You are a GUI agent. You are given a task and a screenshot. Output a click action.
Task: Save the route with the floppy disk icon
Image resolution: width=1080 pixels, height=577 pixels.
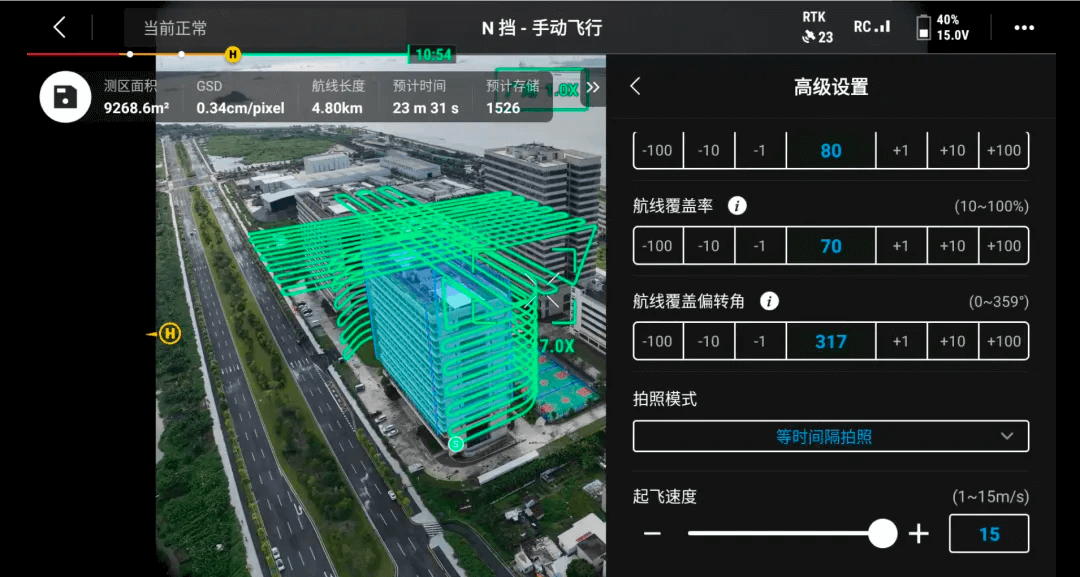pyautogui.click(x=65, y=96)
